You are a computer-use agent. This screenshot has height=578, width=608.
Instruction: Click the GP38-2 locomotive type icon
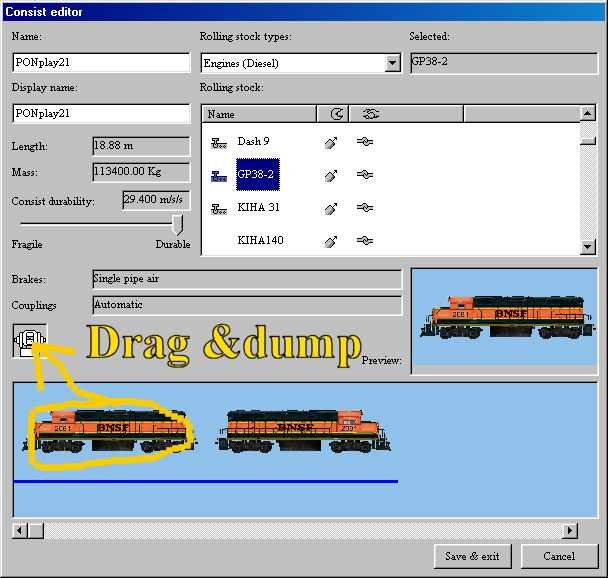[219, 176]
